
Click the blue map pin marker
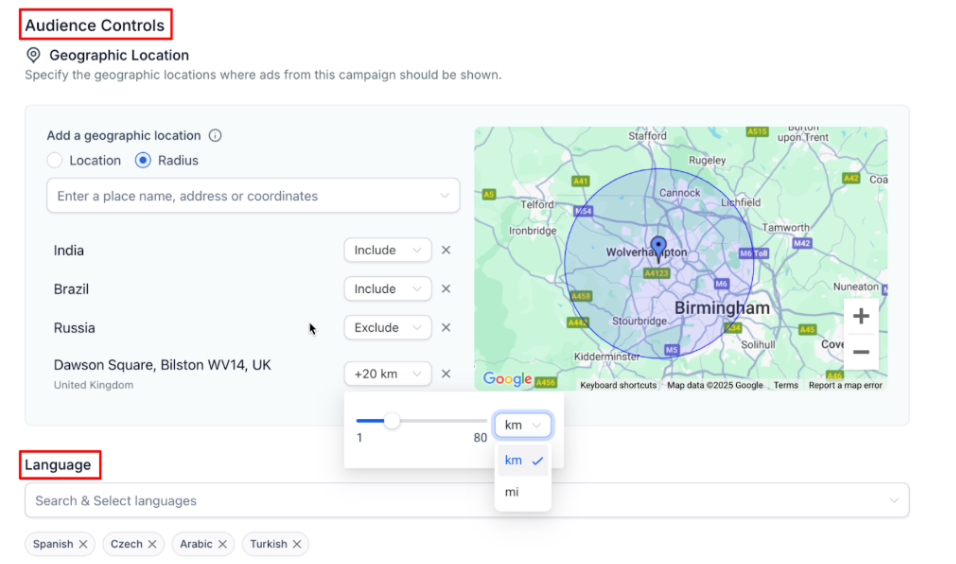[x=658, y=247]
